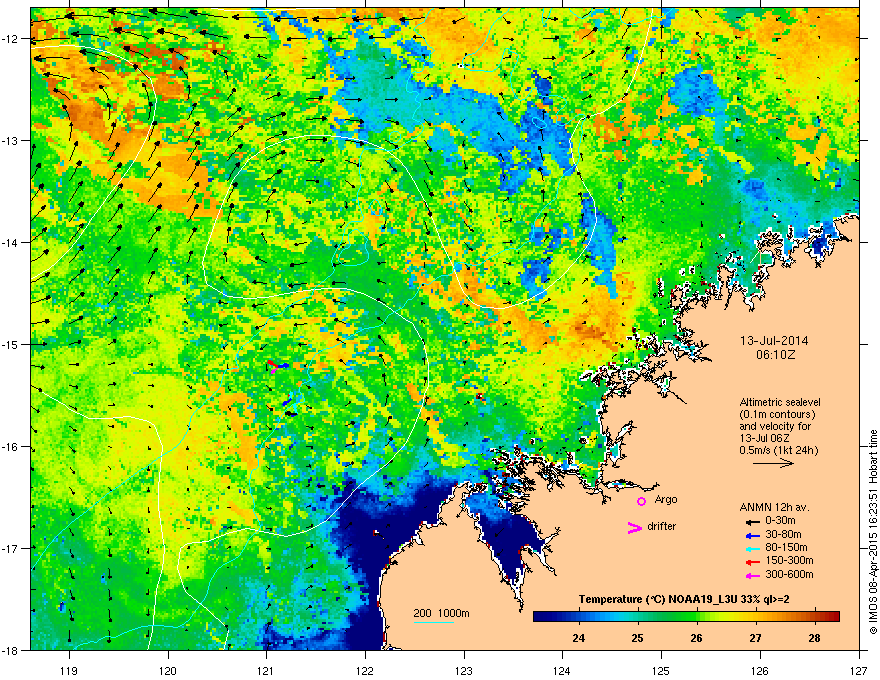Screen dimensions: 880x680
Task: Click the longitude axis label 126
Action: 760,670
